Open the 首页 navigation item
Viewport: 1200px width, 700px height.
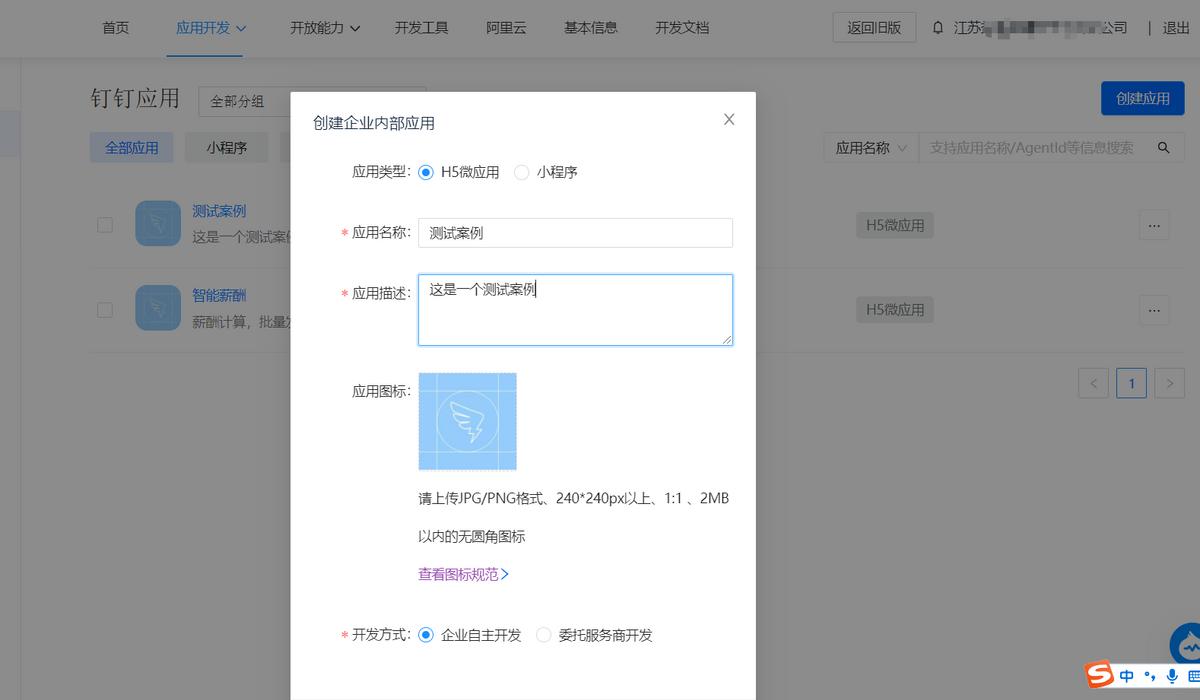(116, 28)
